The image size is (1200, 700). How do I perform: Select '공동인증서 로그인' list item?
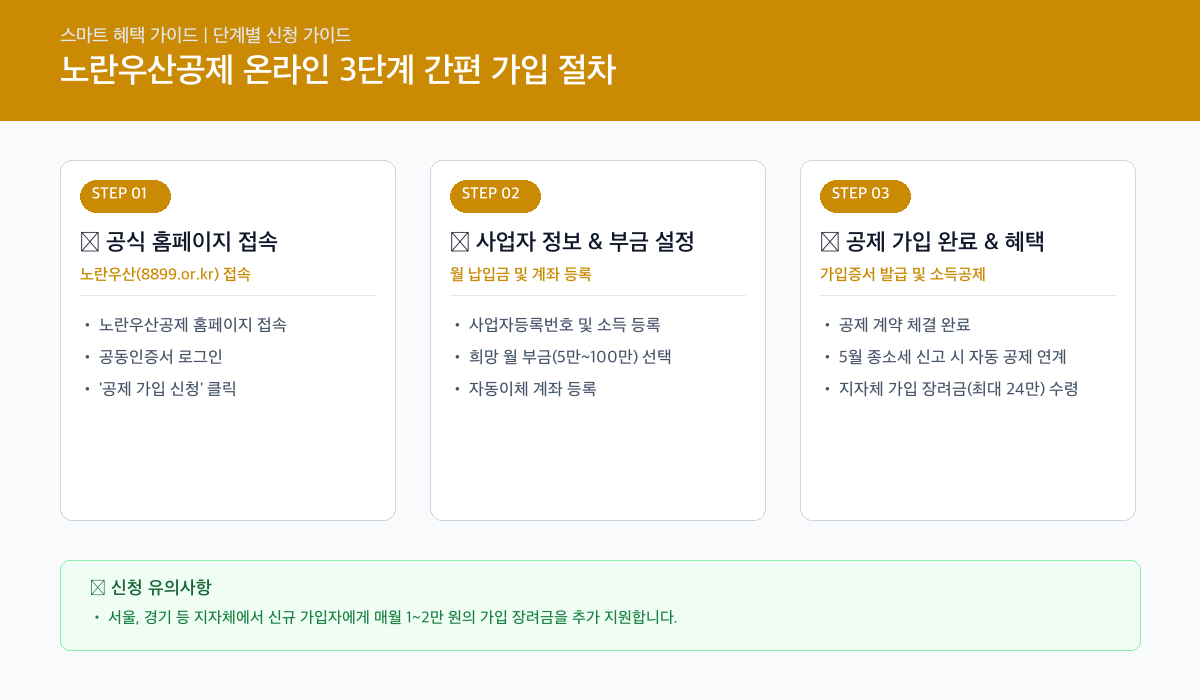pyautogui.click(x=160, y=357)
